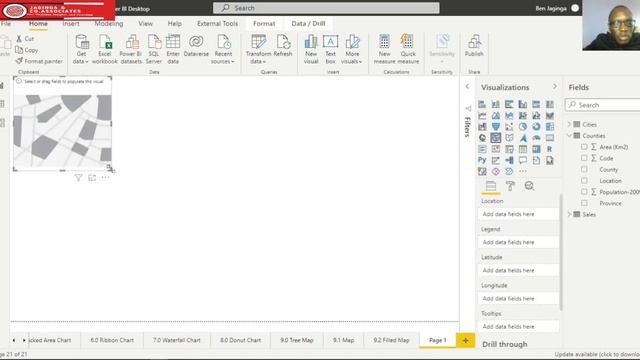This screenshot has height=360, width=640.
Task: Select the Decomposition tree visual
Action: pyautogui.click(x=509, y=160)
